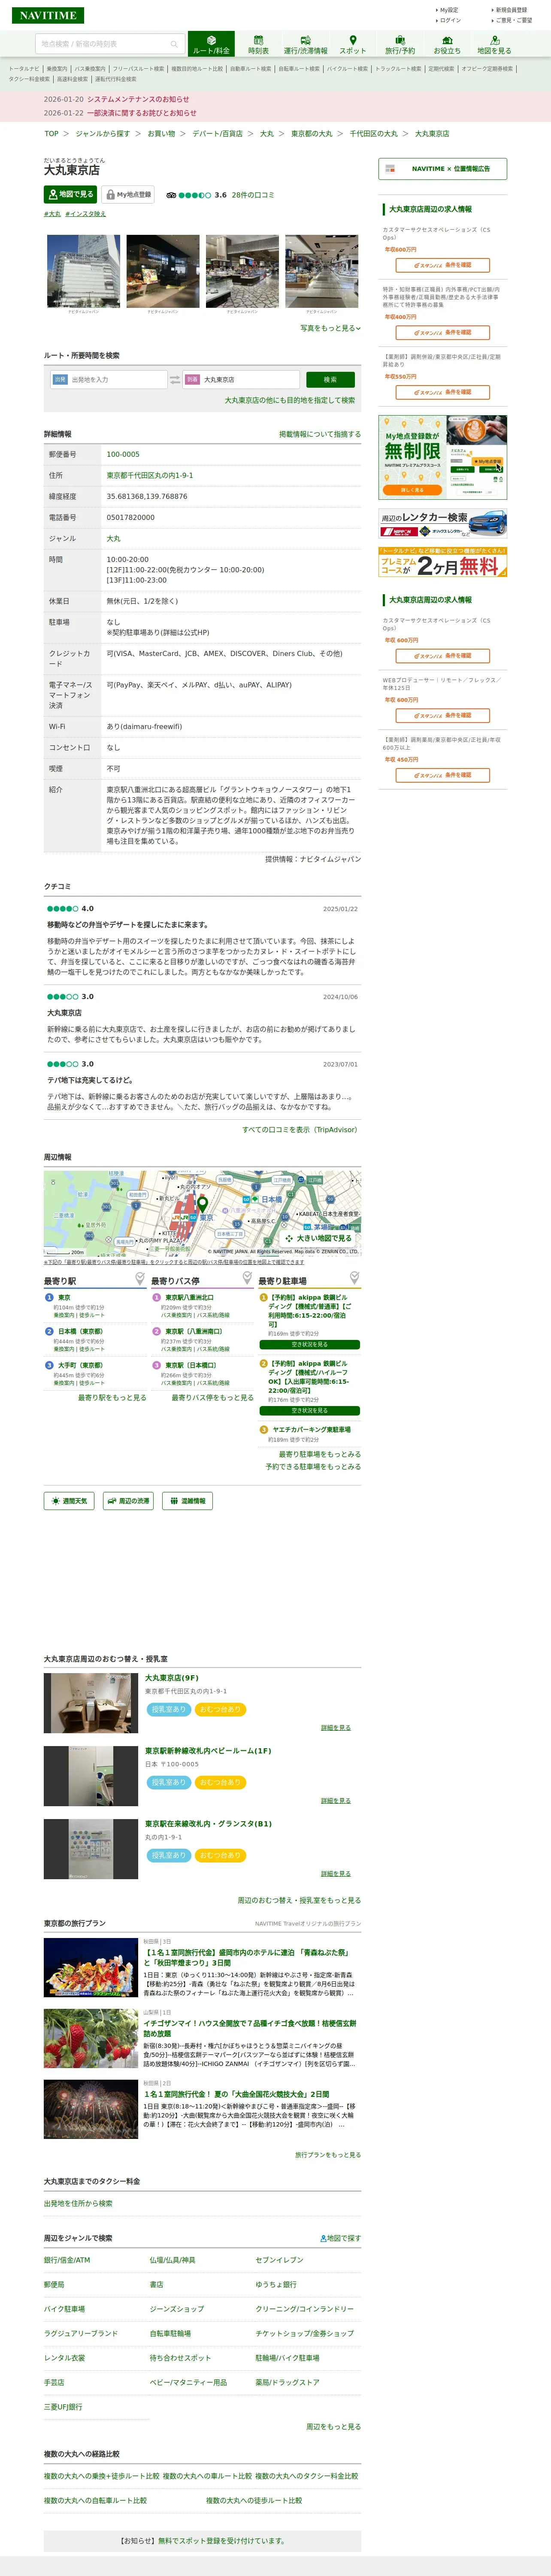The height and width of the screenshot is (2576, 551).
Task: Swap departure and arrival with arrows icon
Action: [x=175, y=380]
